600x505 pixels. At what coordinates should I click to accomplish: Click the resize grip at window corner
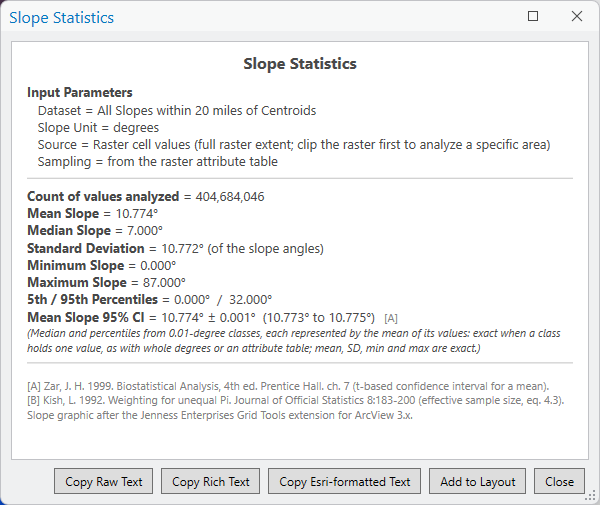(x=592, y=497)
